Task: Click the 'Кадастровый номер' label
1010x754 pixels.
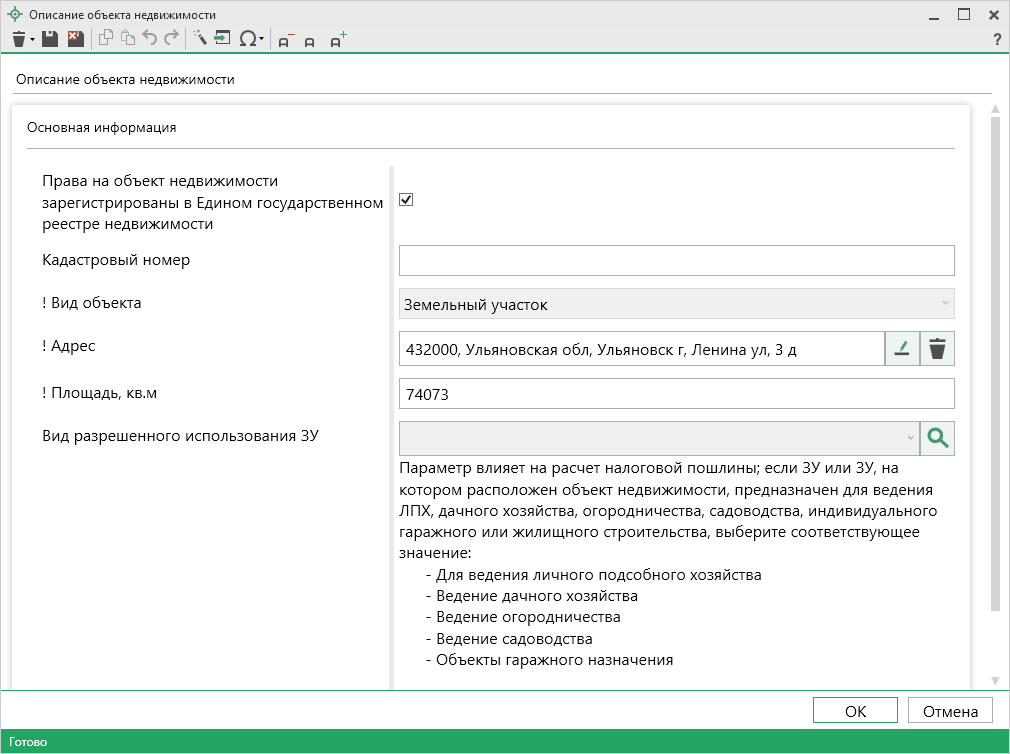Action: [x=116, y=259]
